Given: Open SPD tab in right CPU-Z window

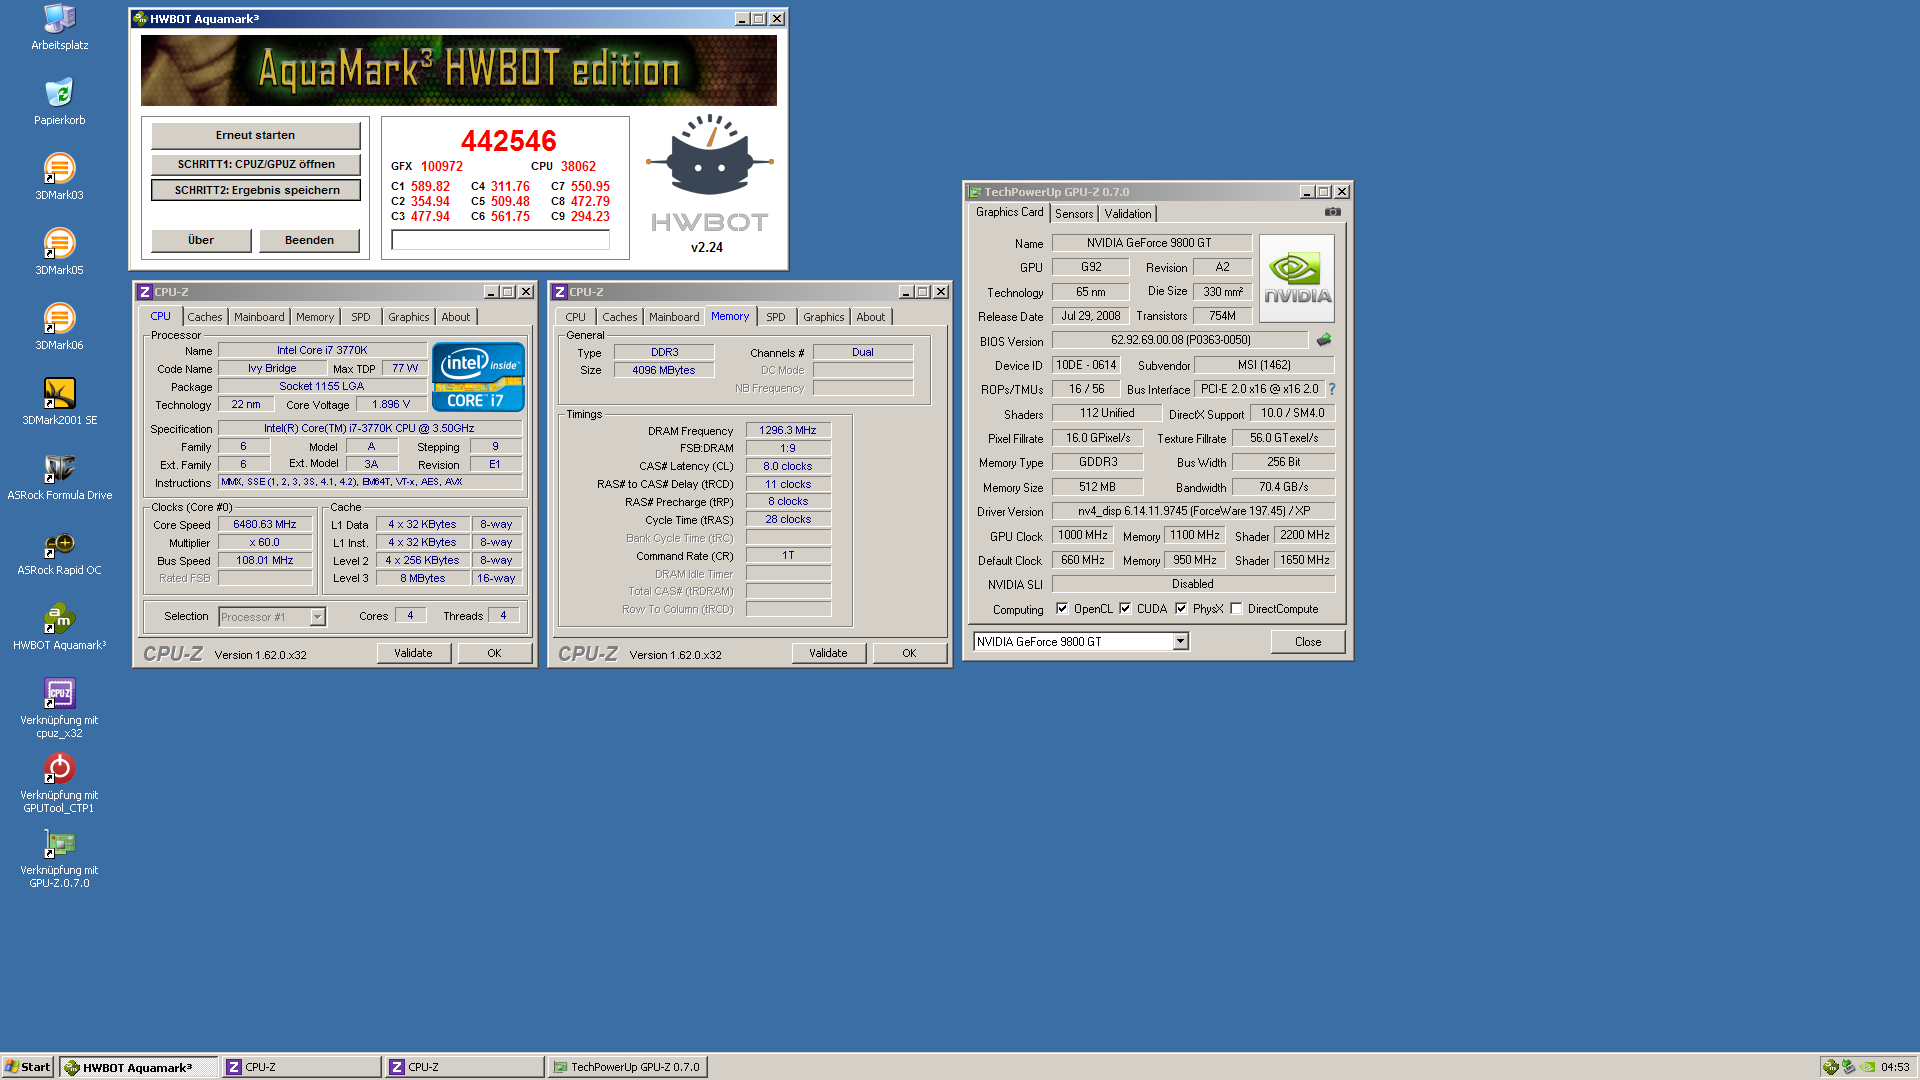Looking at the screenshot, I should (776, 317).
